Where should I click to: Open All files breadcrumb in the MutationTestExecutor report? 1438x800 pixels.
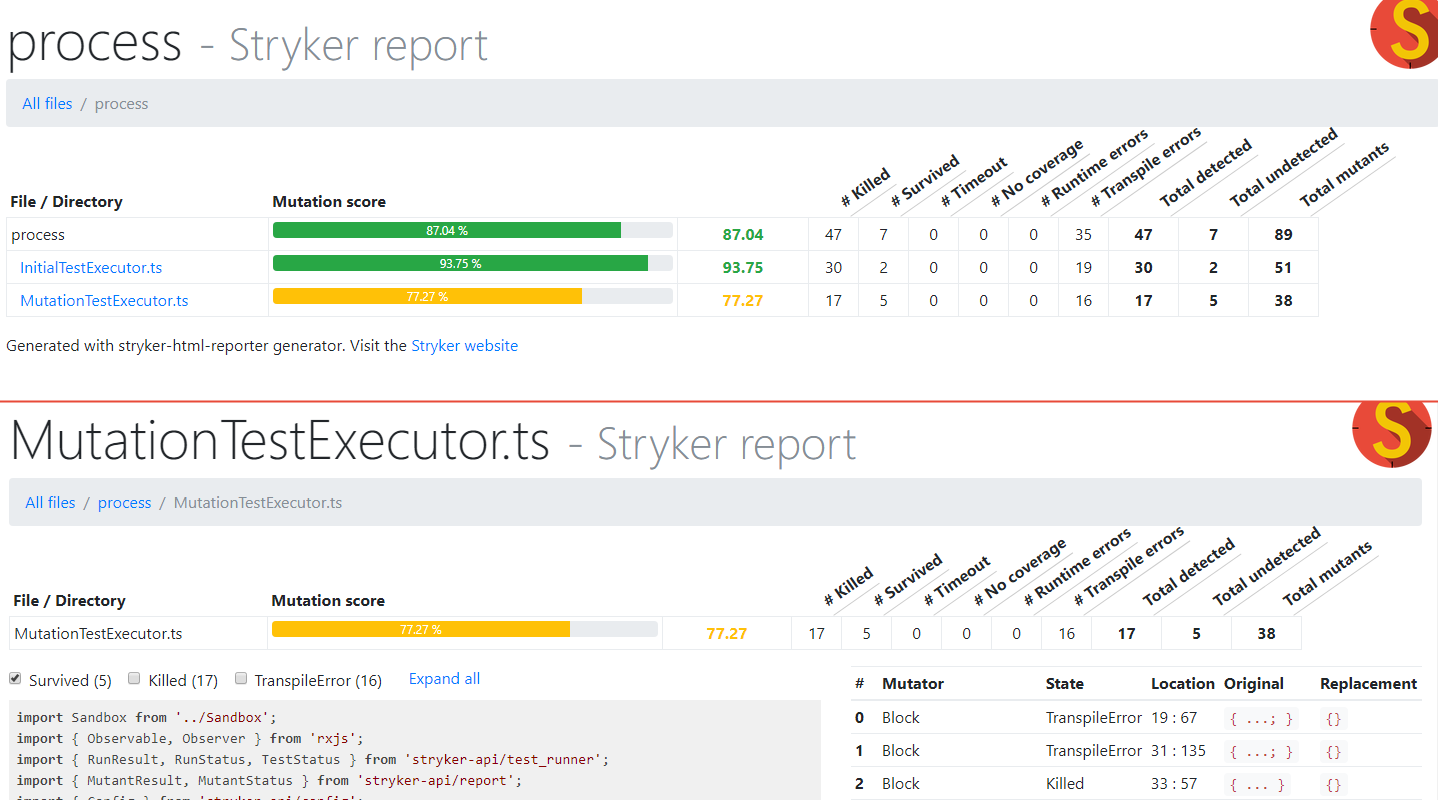pyautogui.click(x=50, y=502)
